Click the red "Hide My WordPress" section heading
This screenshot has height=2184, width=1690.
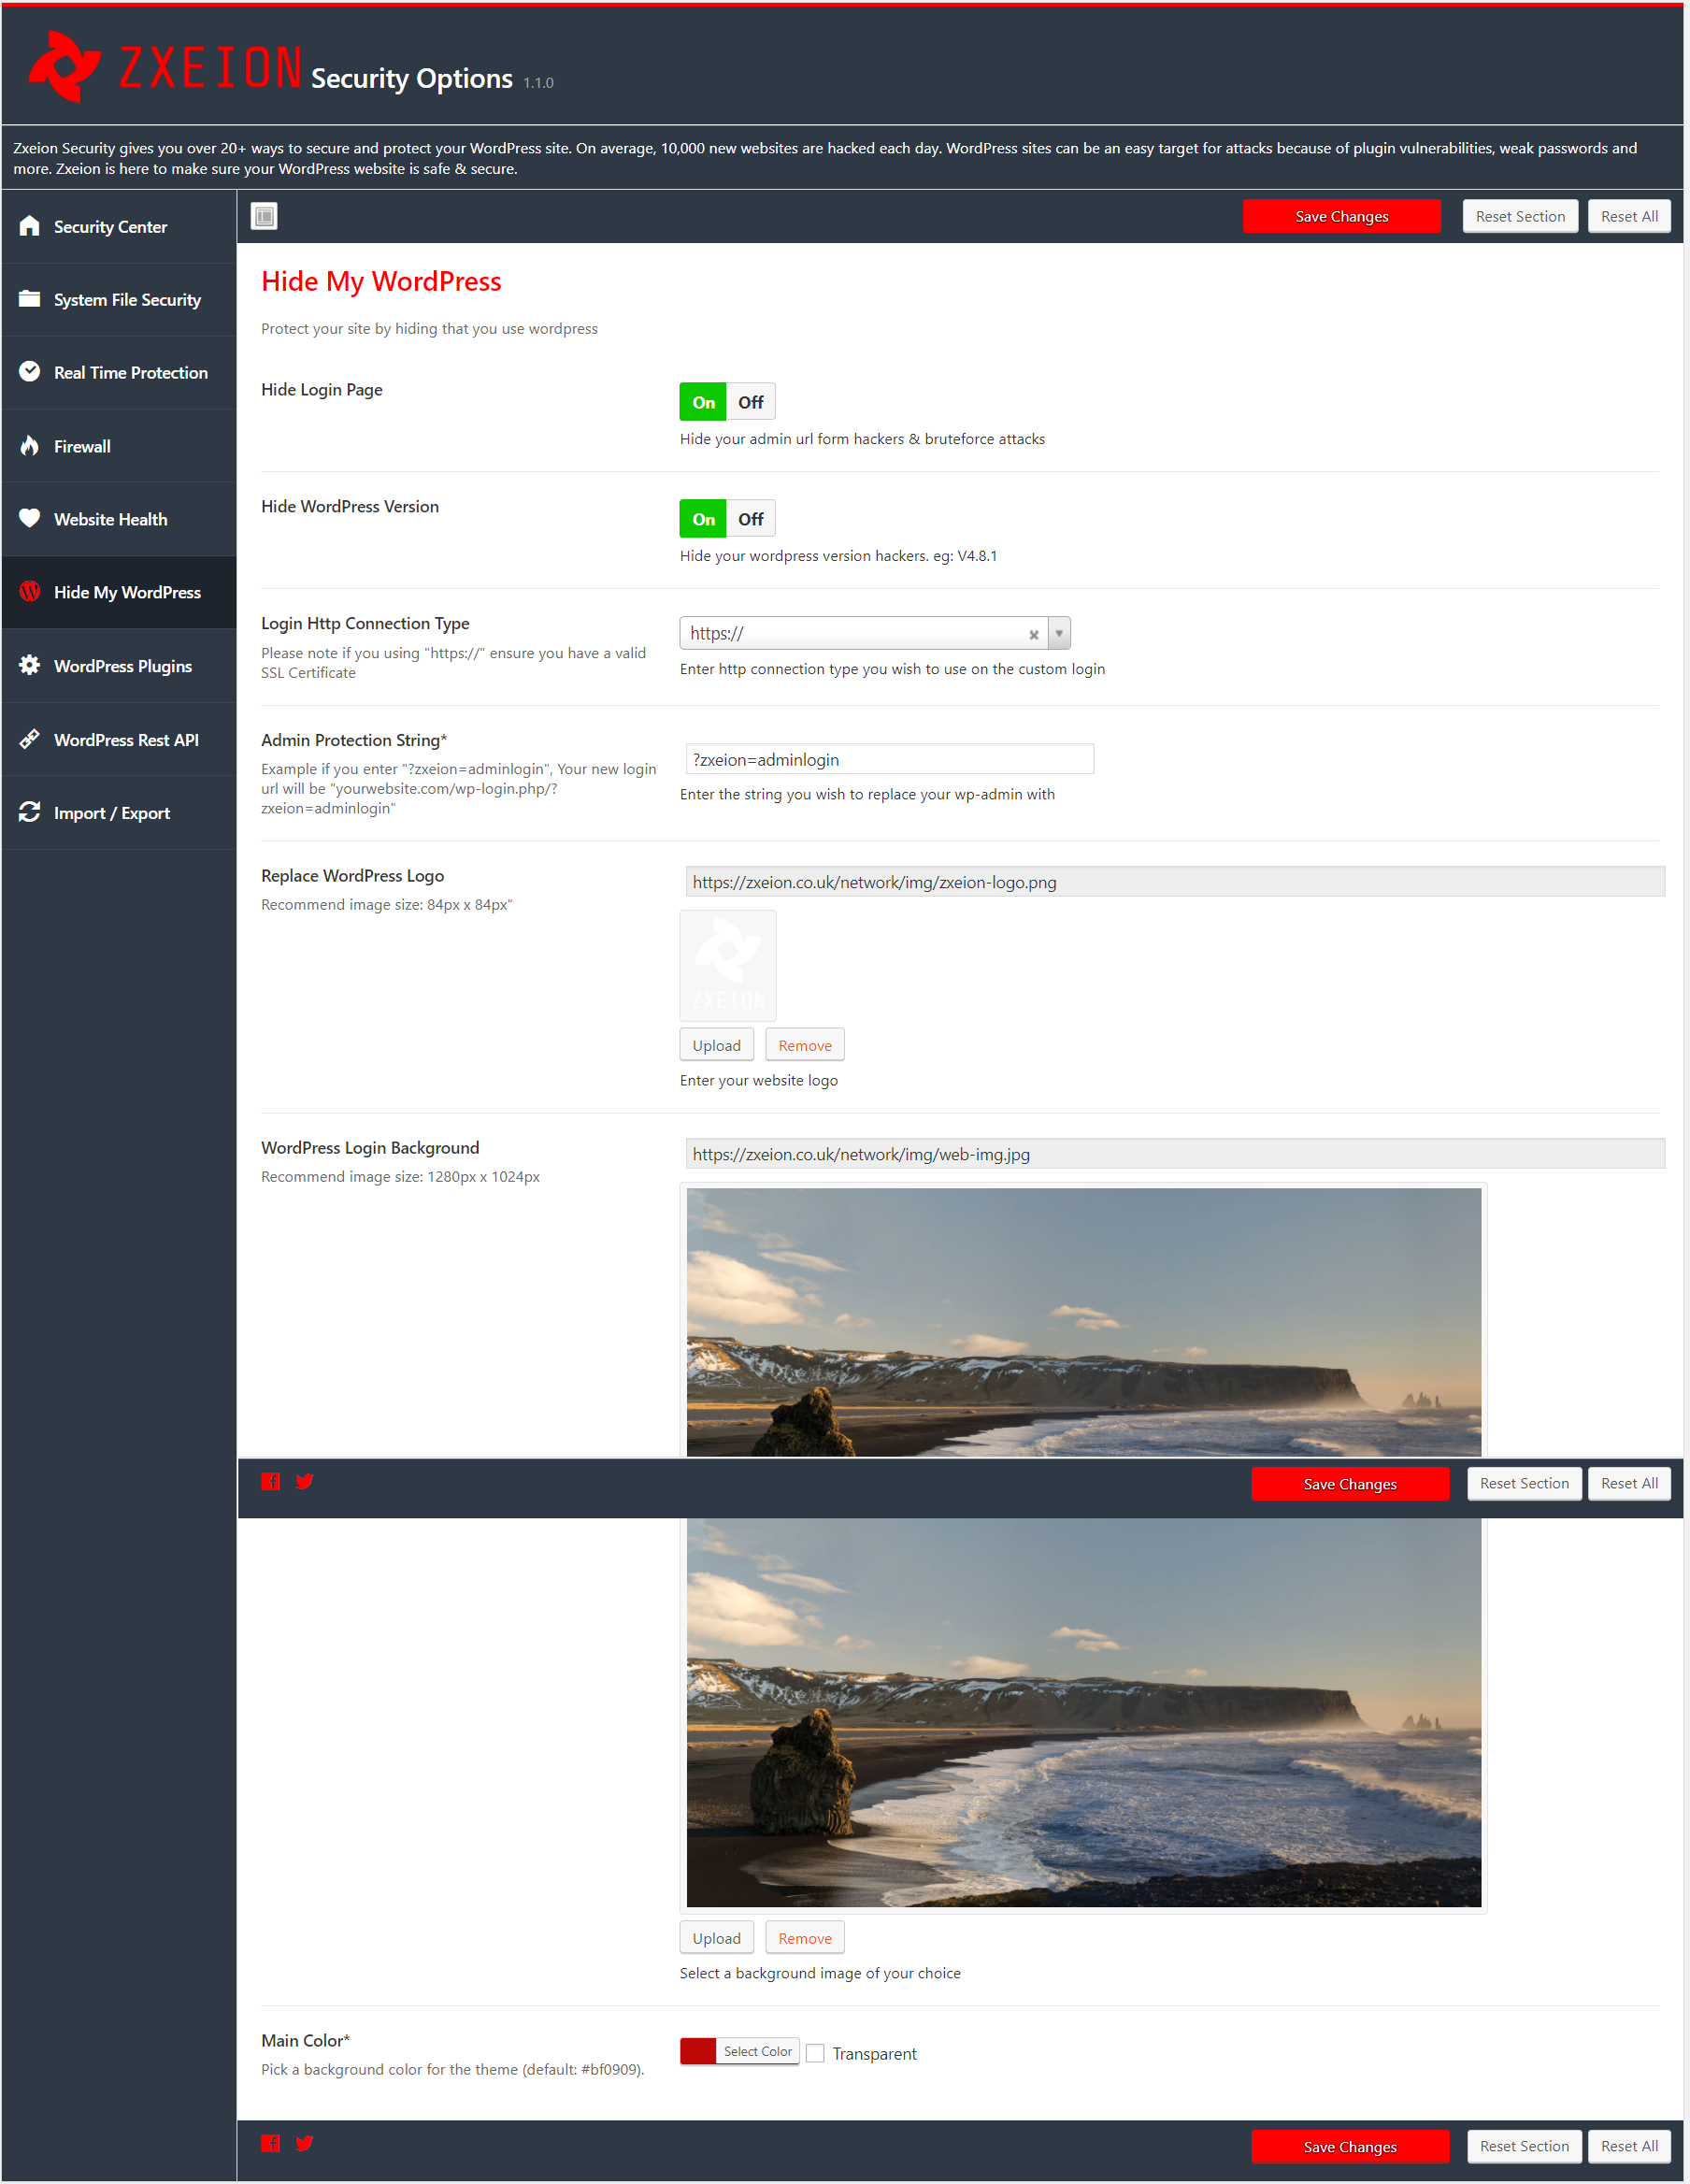pos(381,281)
